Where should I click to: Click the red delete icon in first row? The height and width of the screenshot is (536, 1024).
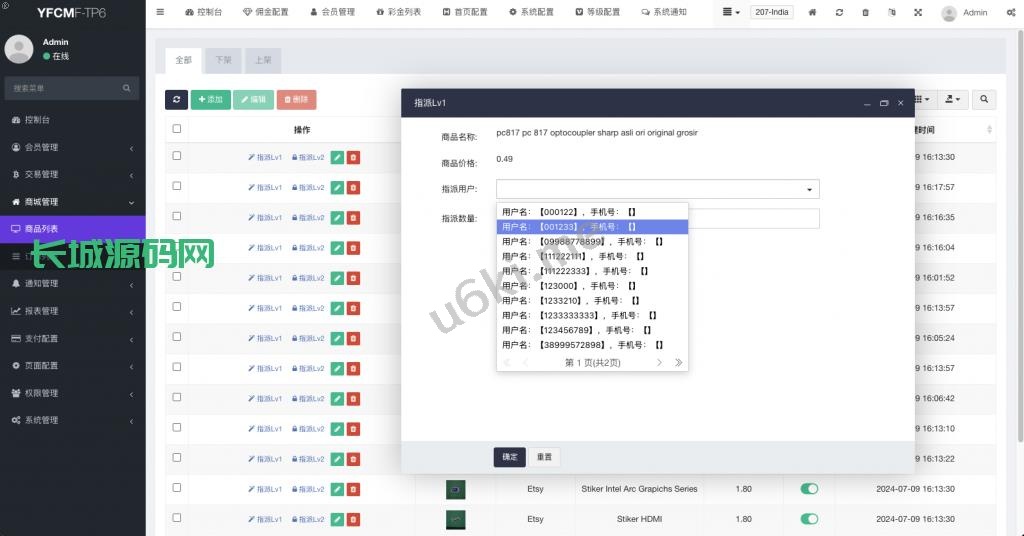tap(353, 157)
